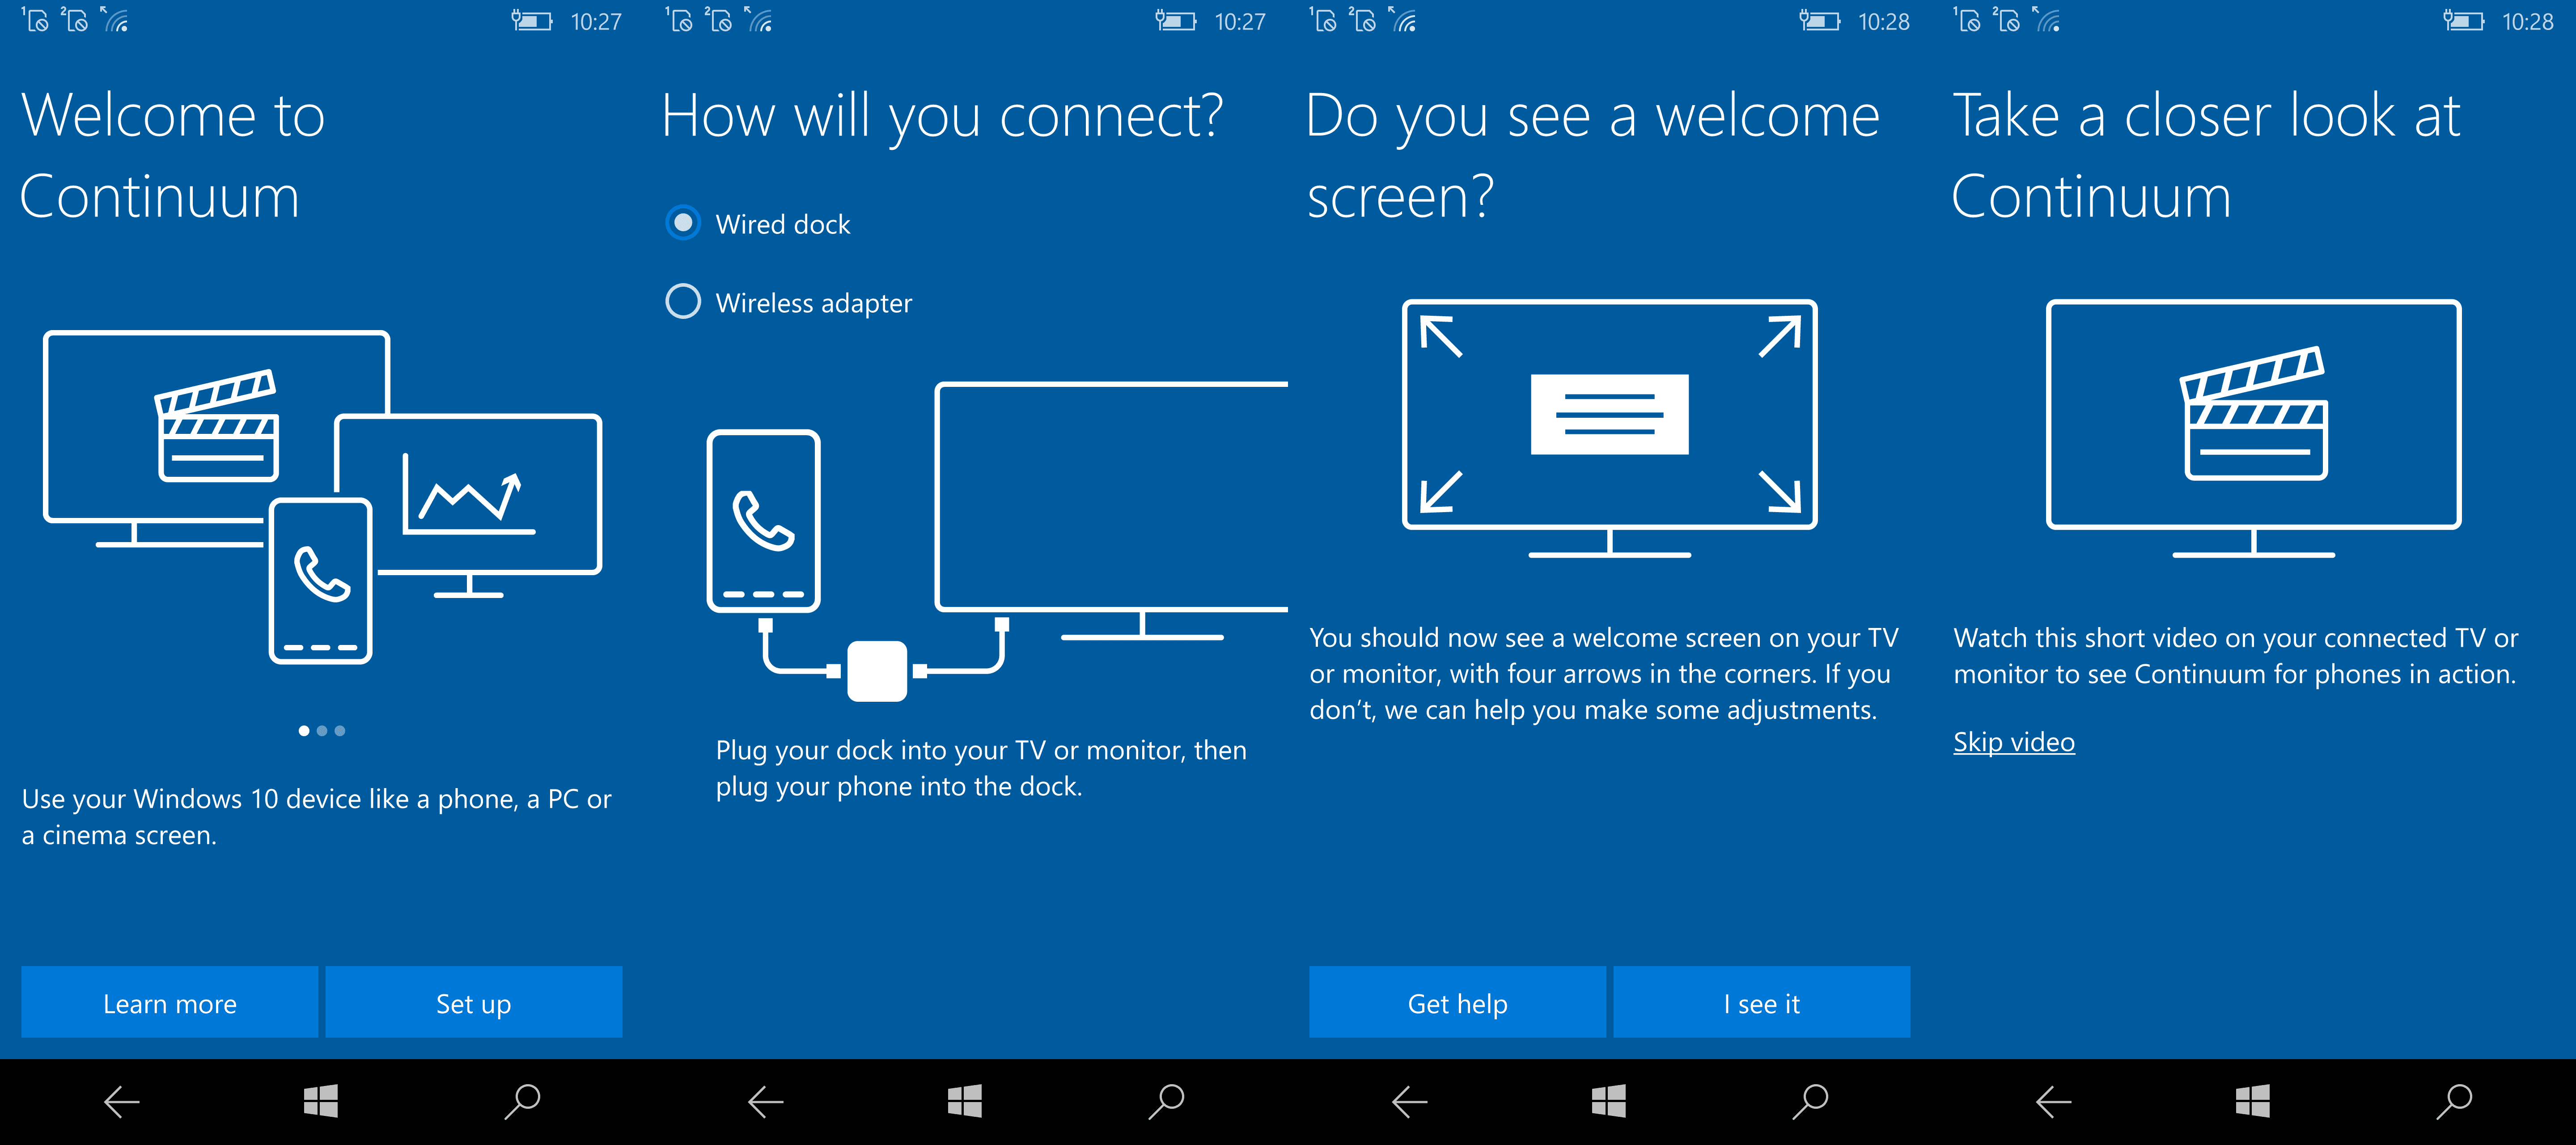
Task: Tap back arrow on Do you see a welcome screen page
Action: (1410, 1102)
